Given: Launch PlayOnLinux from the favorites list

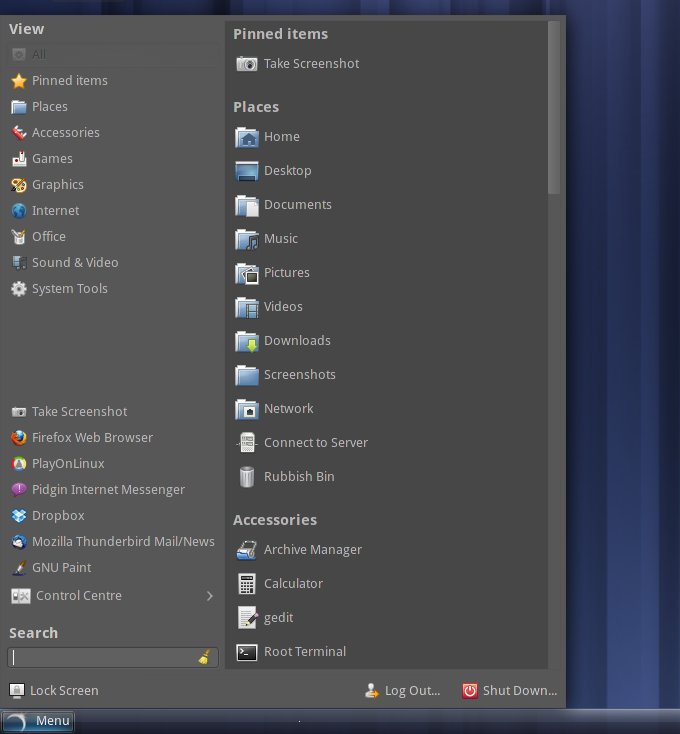Looking at the screenshot, I should pyautogui.click(x=68, y=464).
